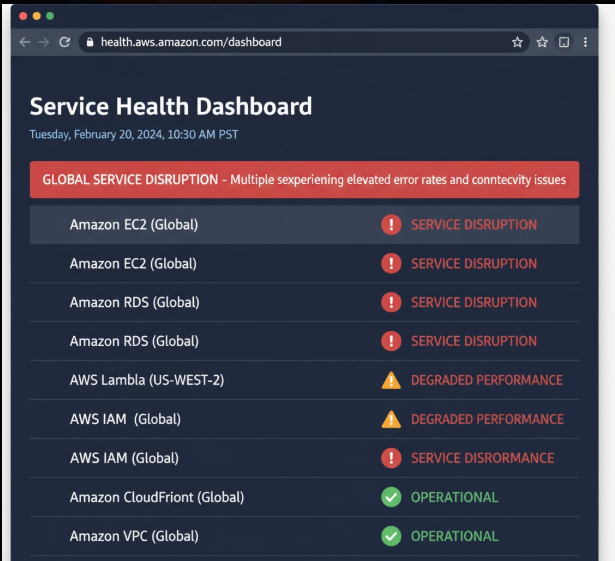This screenshot has height=561, width=615.
Task: Click the SERVICE DISRORMANCE status text
Action: click(x=482, y=458)
